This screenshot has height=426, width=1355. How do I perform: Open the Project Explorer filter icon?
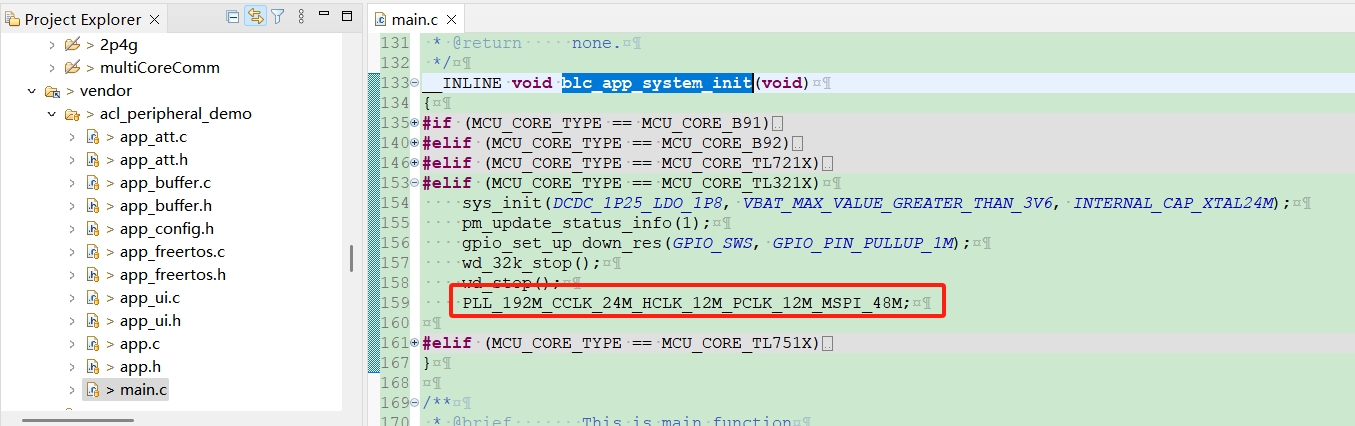[x=278, y=16]
